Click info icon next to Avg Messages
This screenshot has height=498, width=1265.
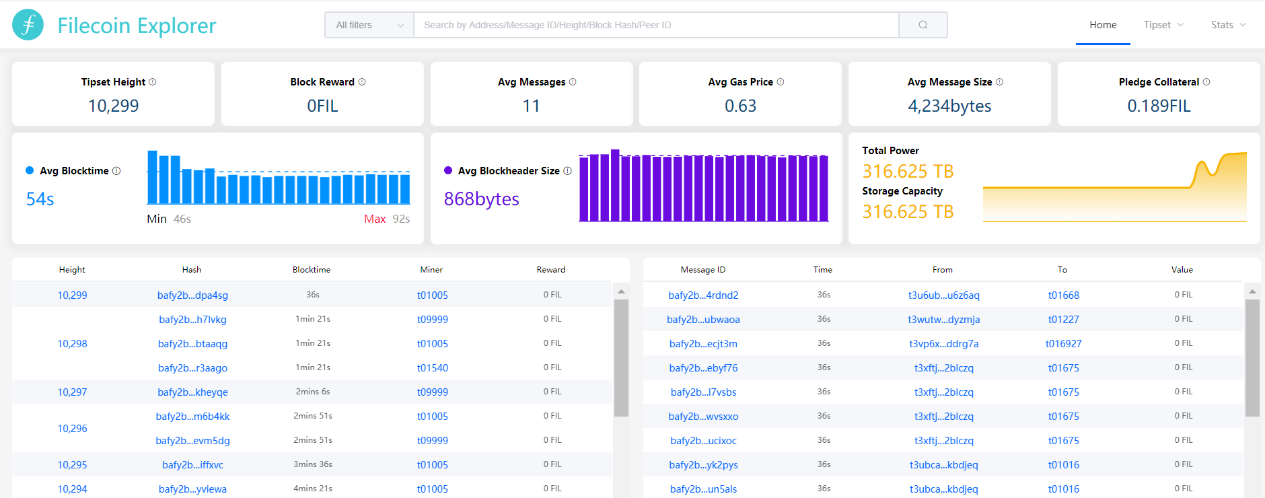[573, 82]
